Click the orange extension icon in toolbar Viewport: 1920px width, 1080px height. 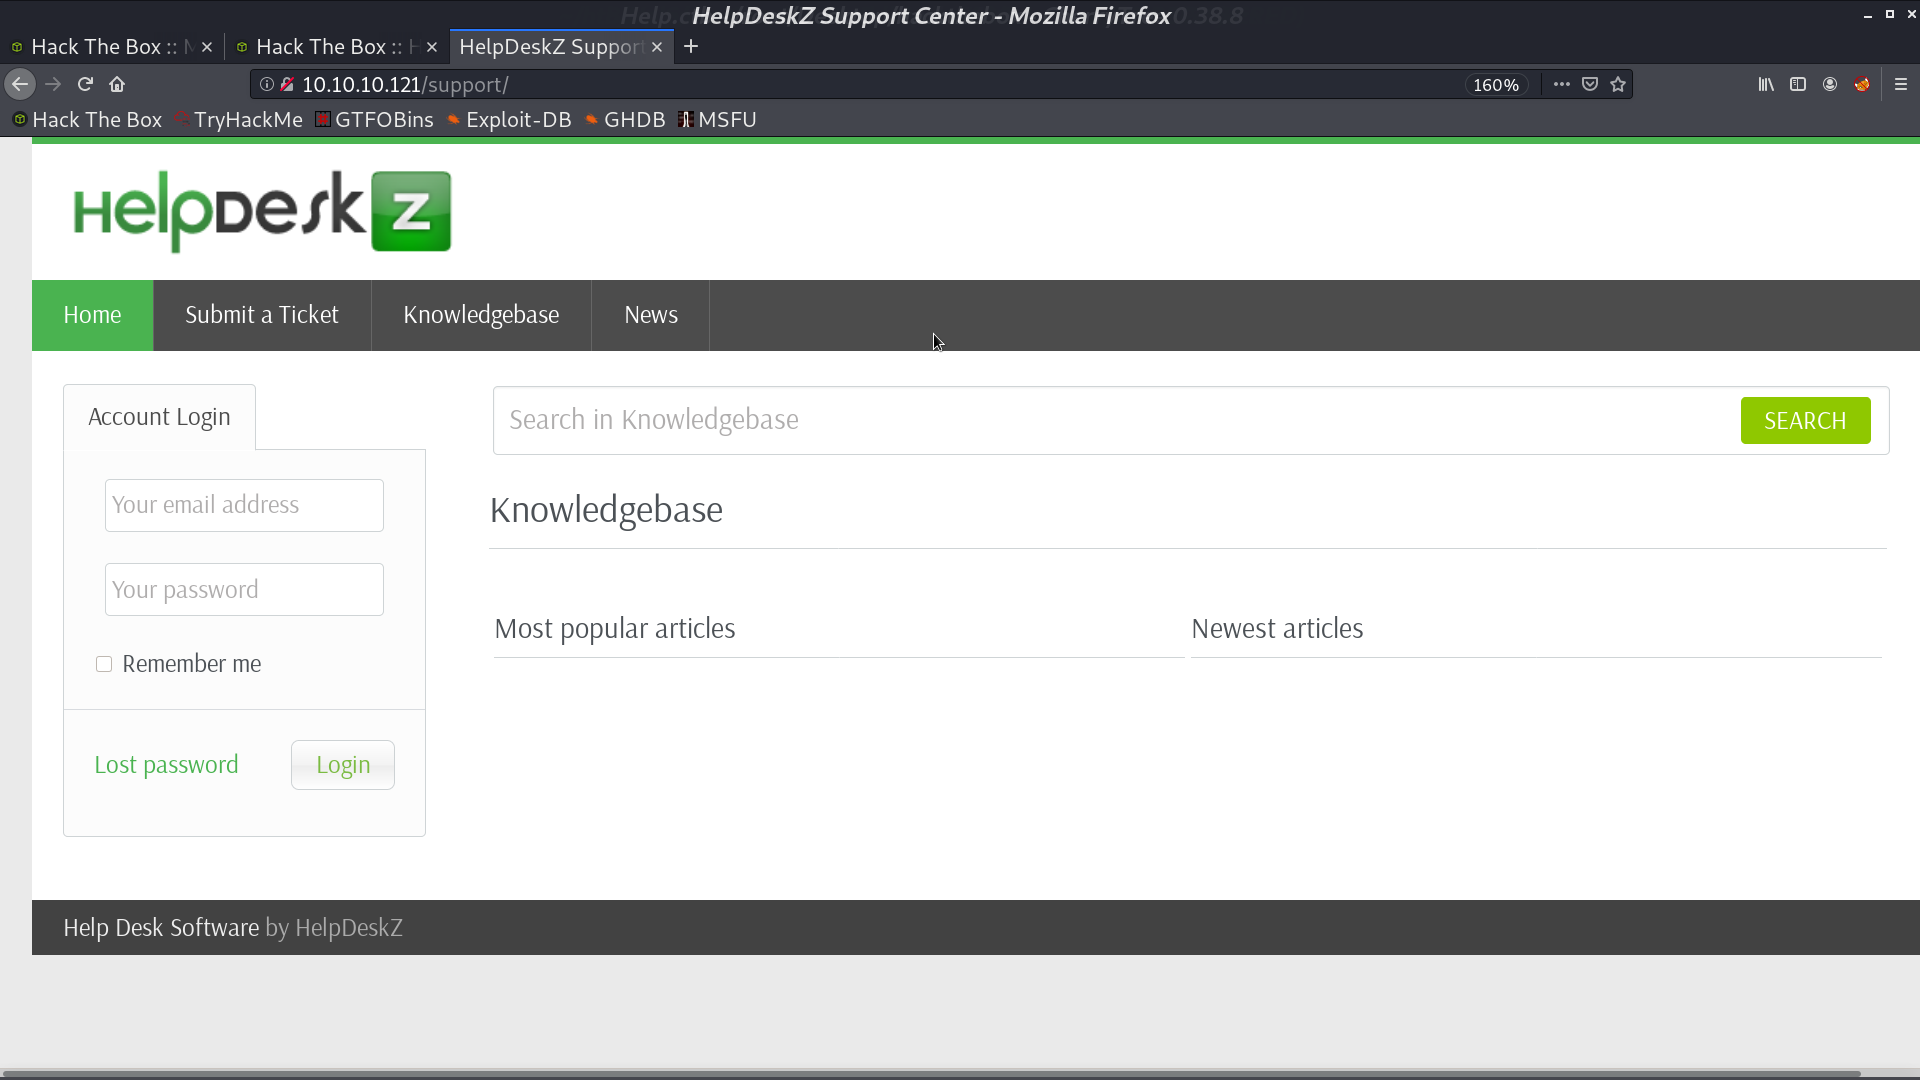click(1862, 85)
